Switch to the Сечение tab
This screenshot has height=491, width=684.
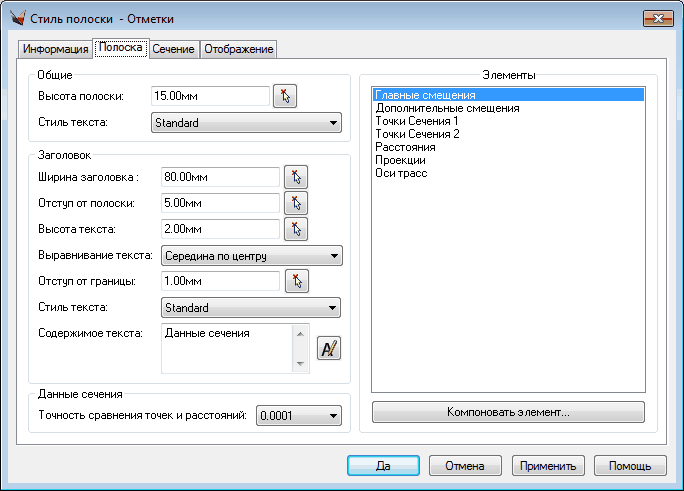click(x=173, y=49)
